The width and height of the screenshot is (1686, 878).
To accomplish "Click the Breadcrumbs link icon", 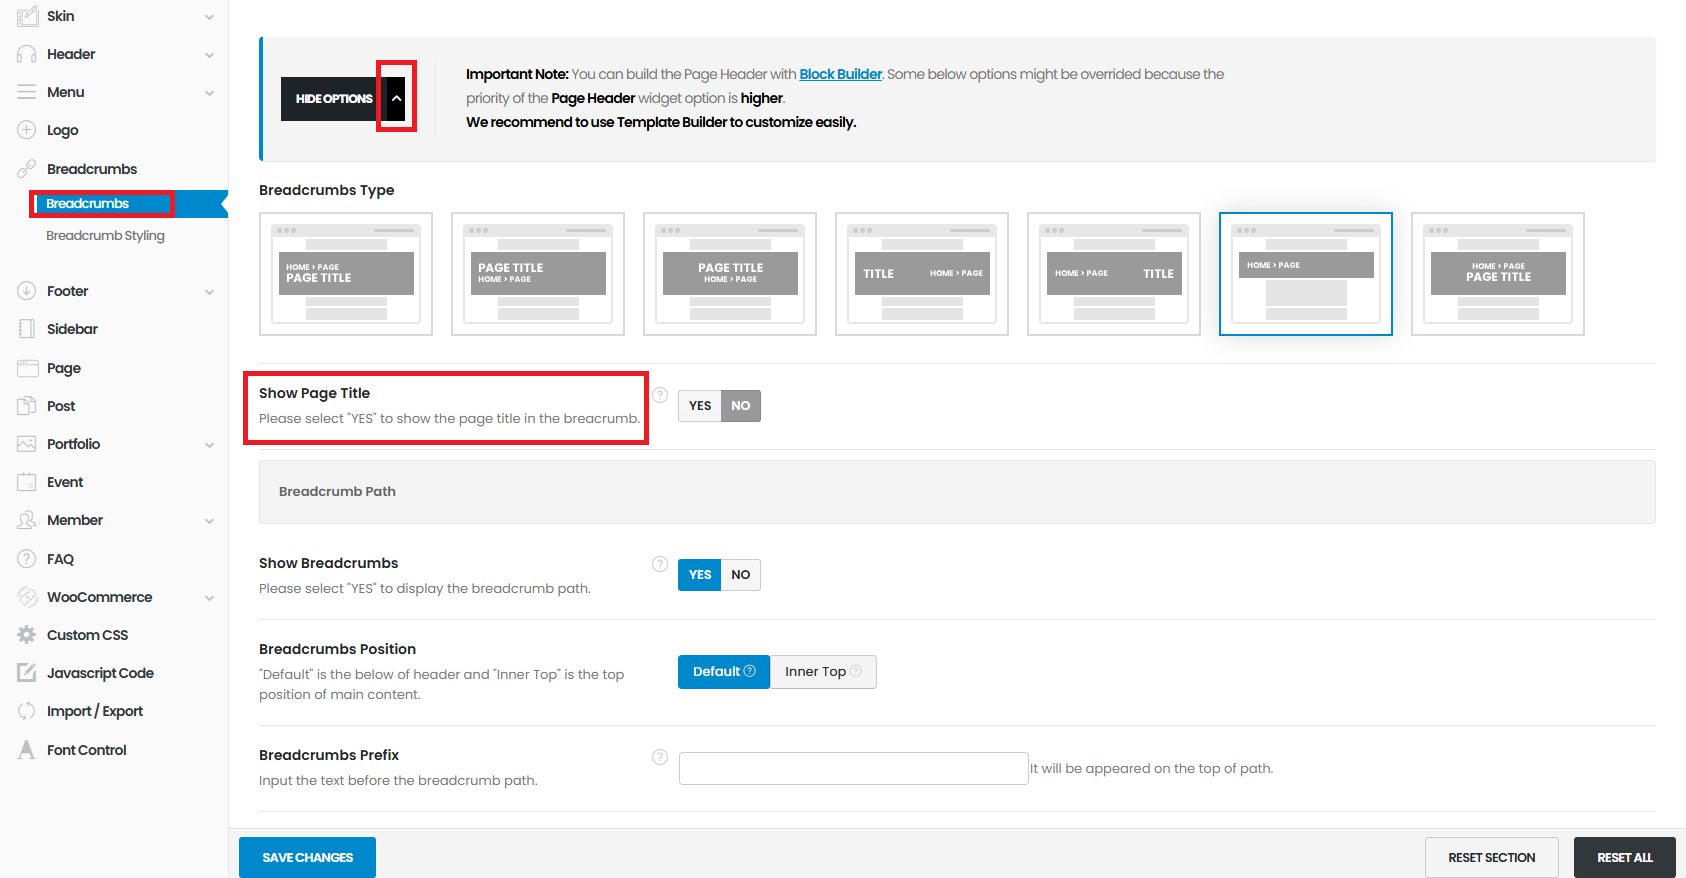I will [27, 169].
